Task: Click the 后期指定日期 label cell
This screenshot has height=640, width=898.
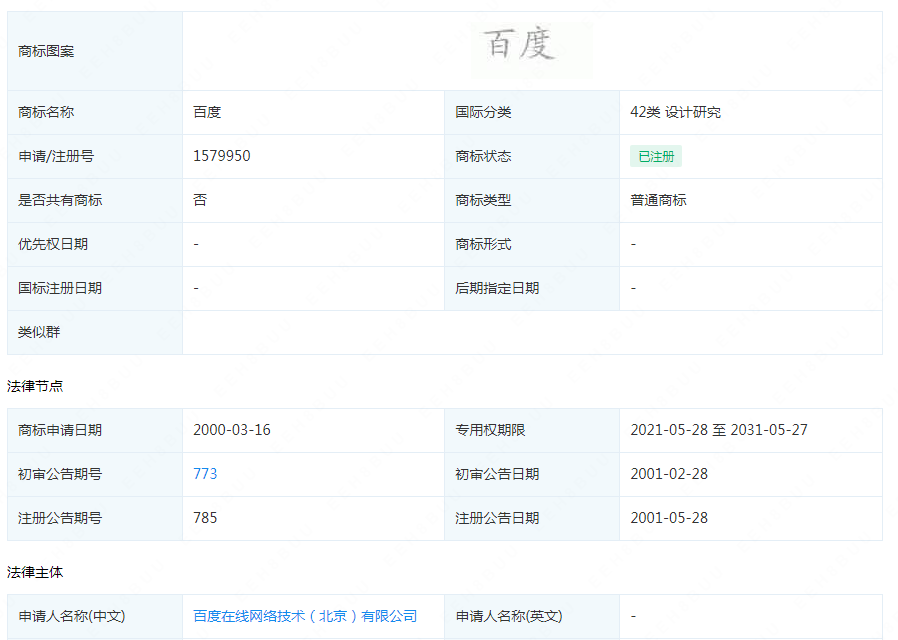Action: 532,289
